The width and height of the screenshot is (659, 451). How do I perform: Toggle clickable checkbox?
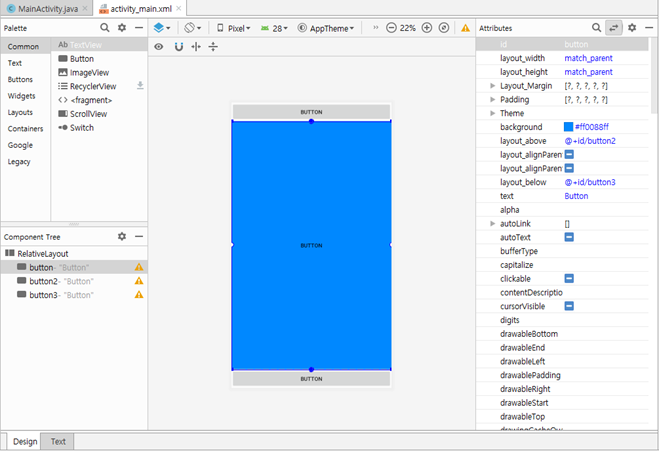coord(569,279)
